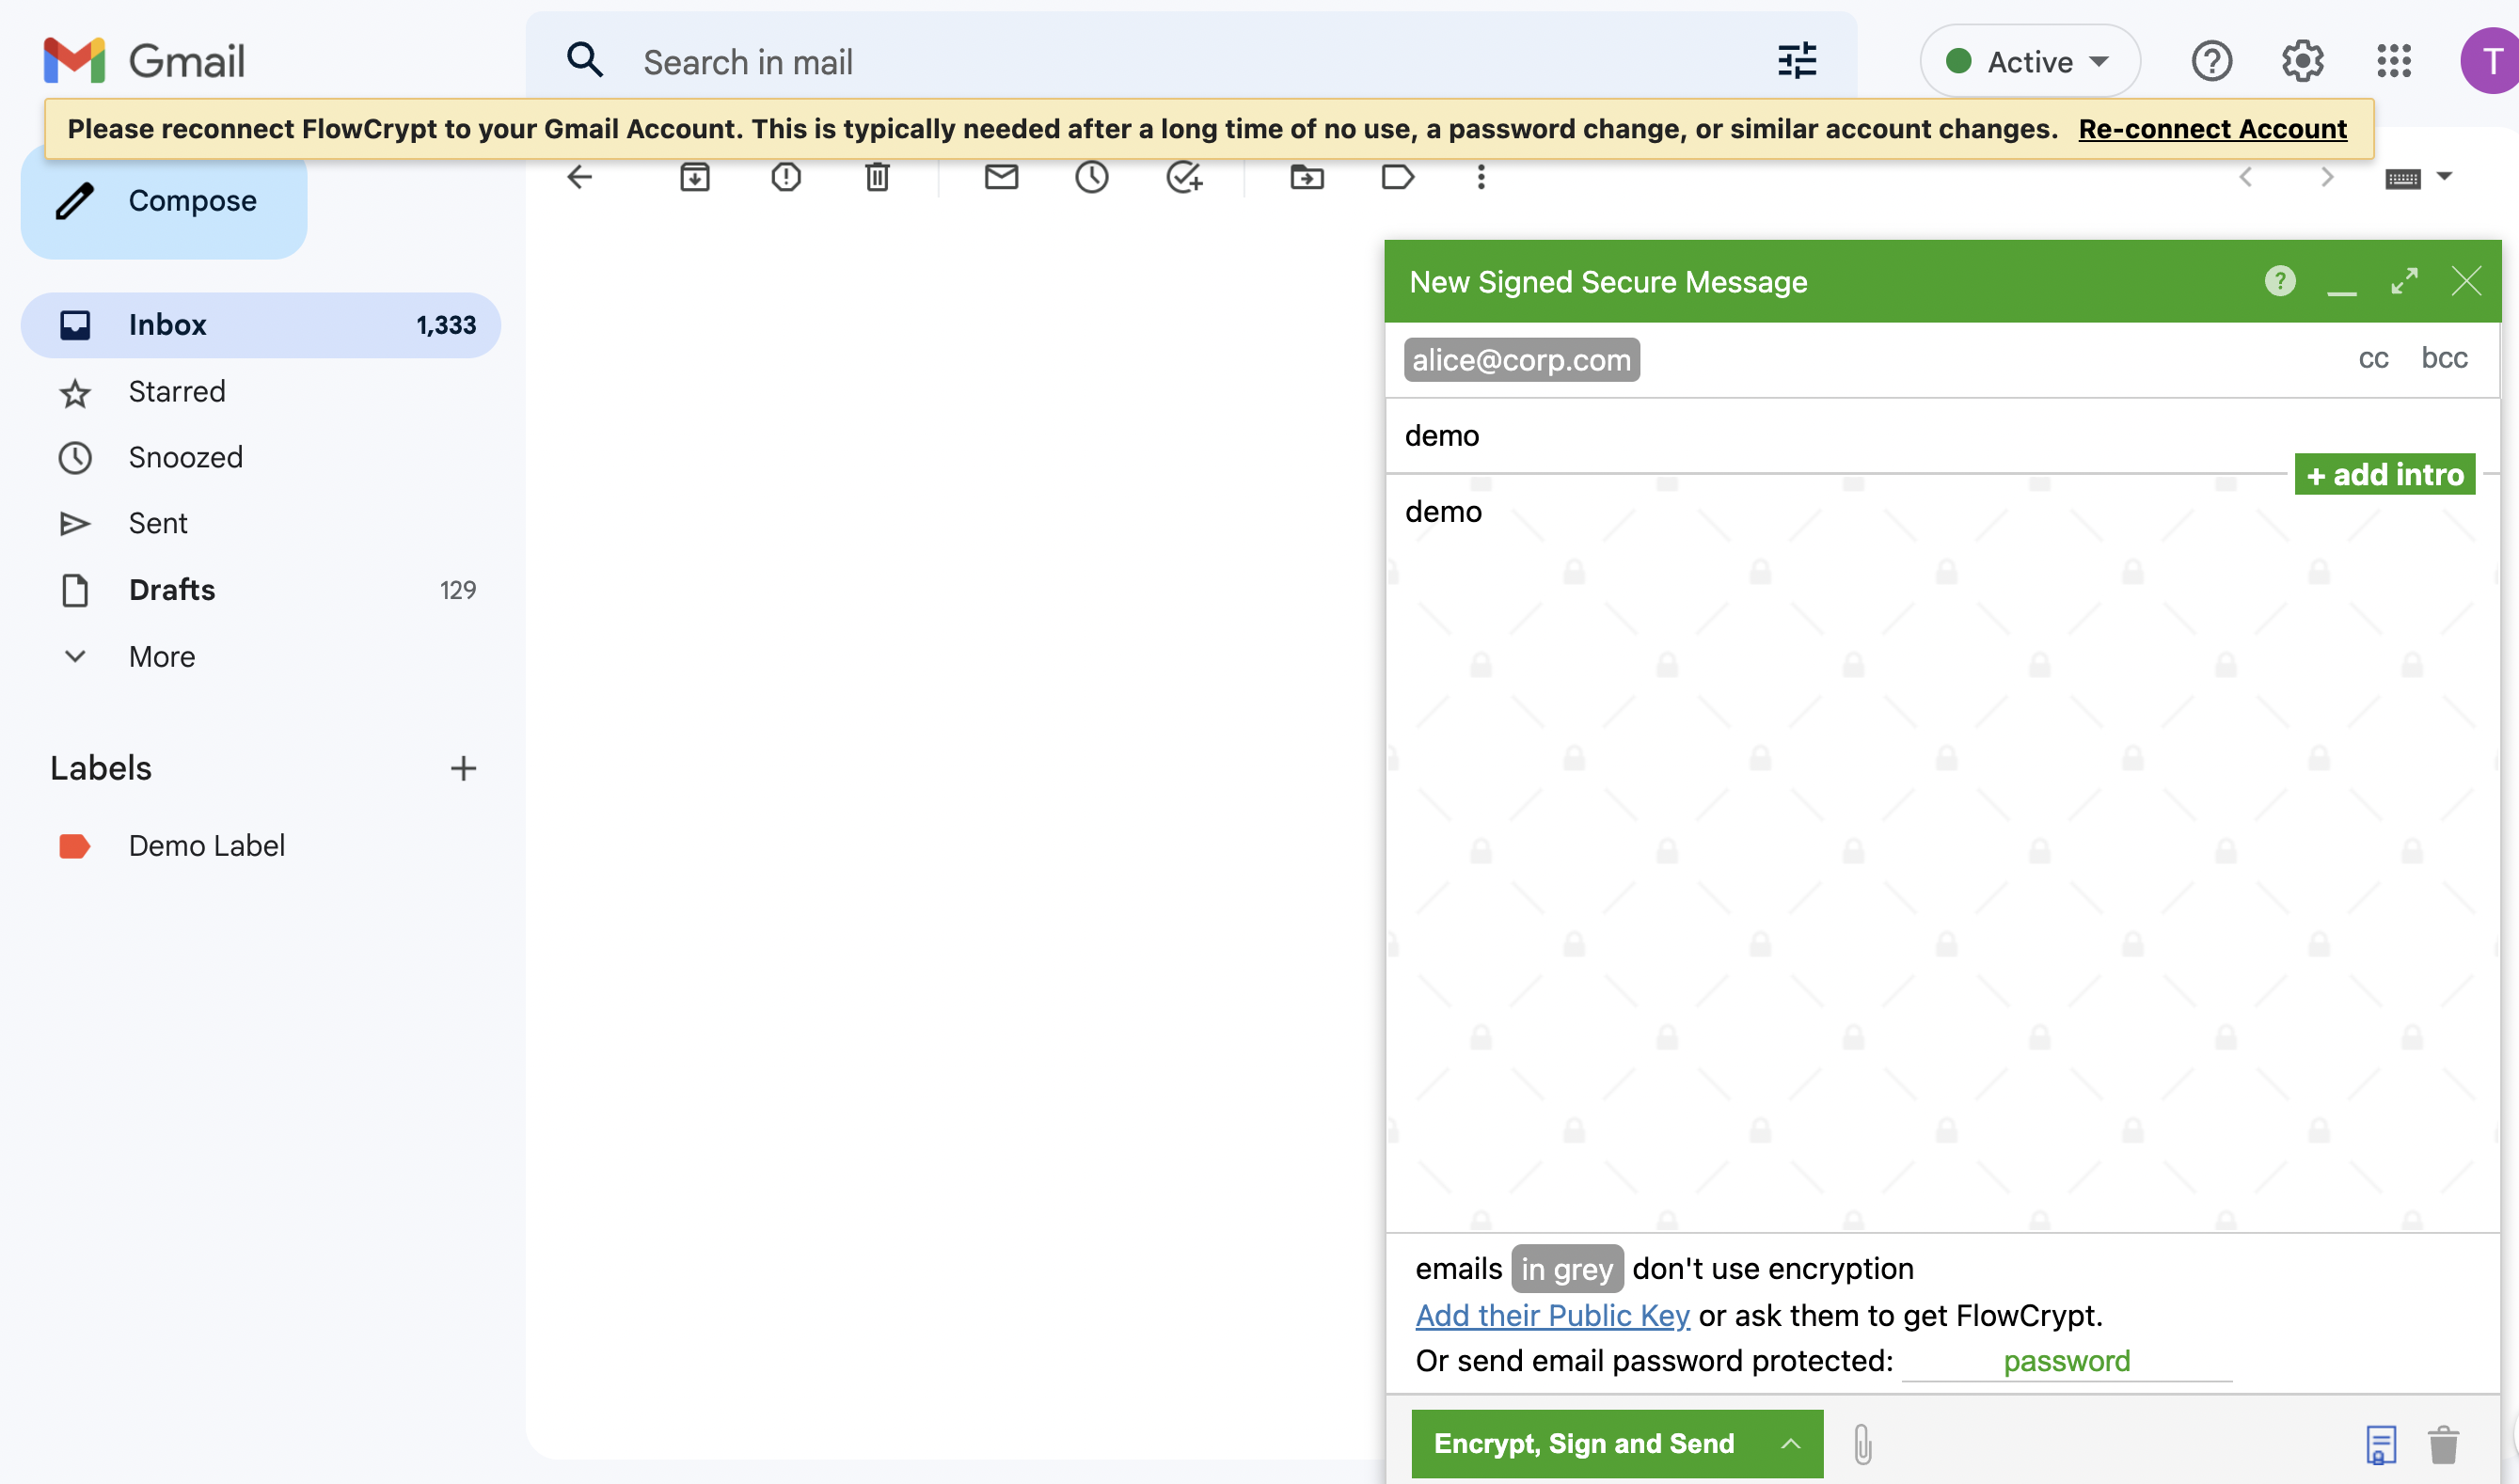Image resolution: width=2519 pixels, height=1484 pixels.
Task: Click Add their Public Key link
Action: (x=1551, y=1314)
